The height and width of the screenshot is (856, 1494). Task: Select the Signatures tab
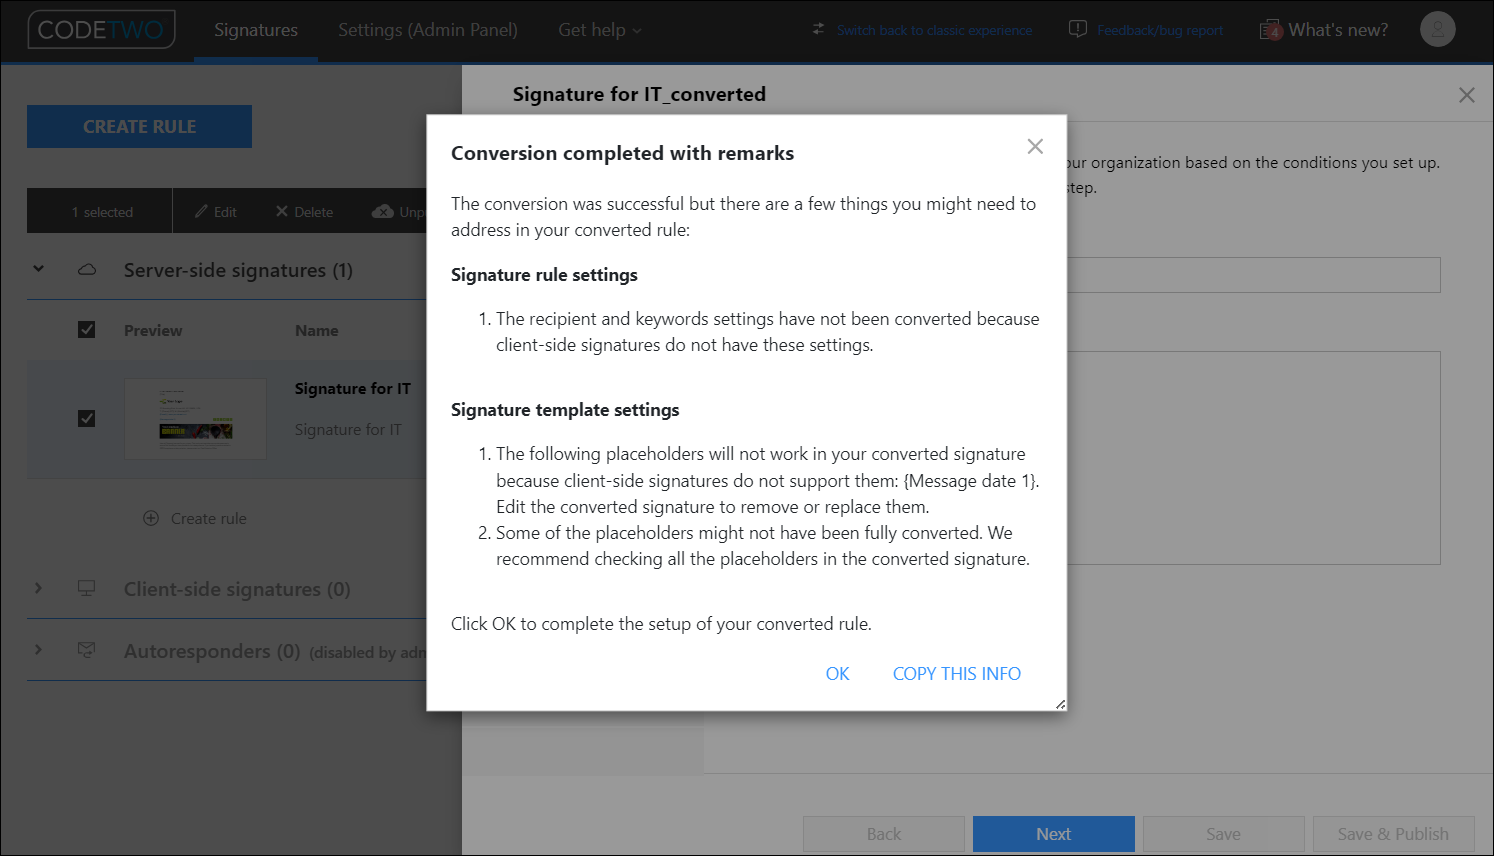[255, 29]
